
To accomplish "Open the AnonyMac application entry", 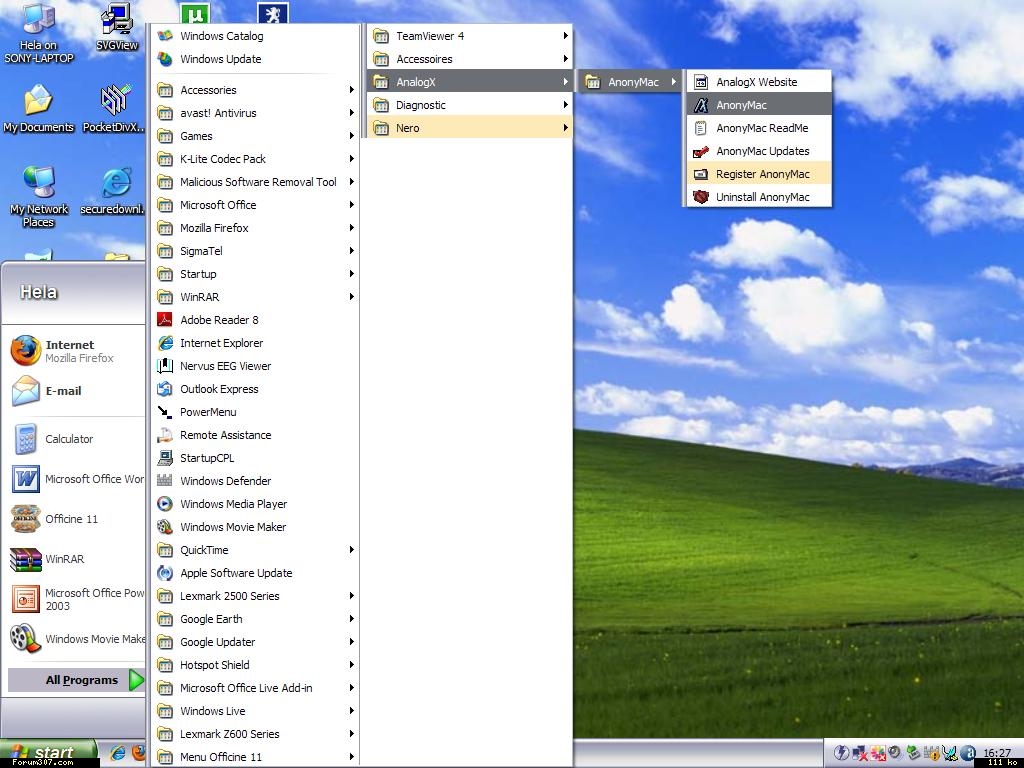I will click(759, 104).
